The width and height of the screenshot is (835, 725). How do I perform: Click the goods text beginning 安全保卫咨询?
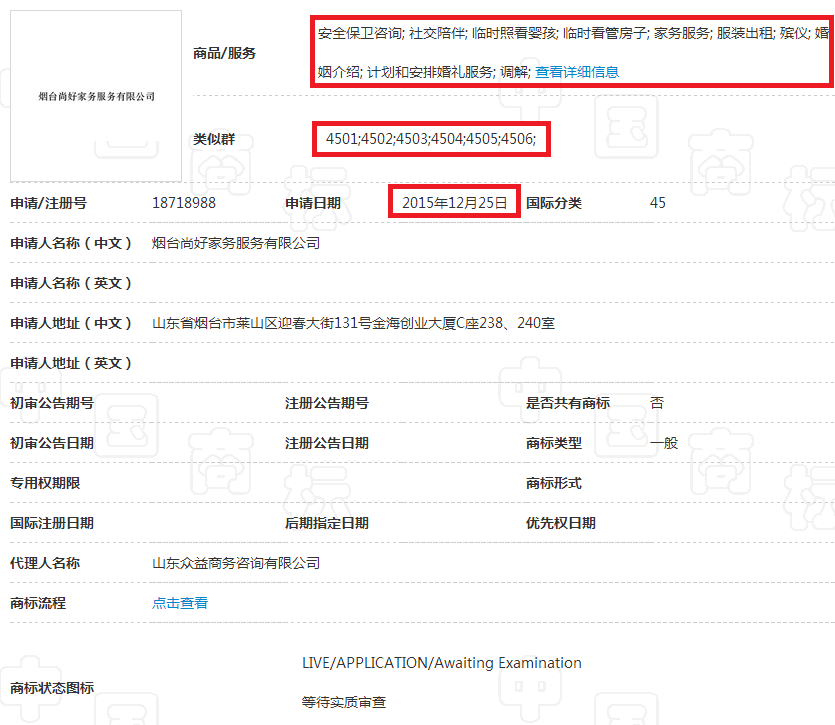tap(574, 52)
